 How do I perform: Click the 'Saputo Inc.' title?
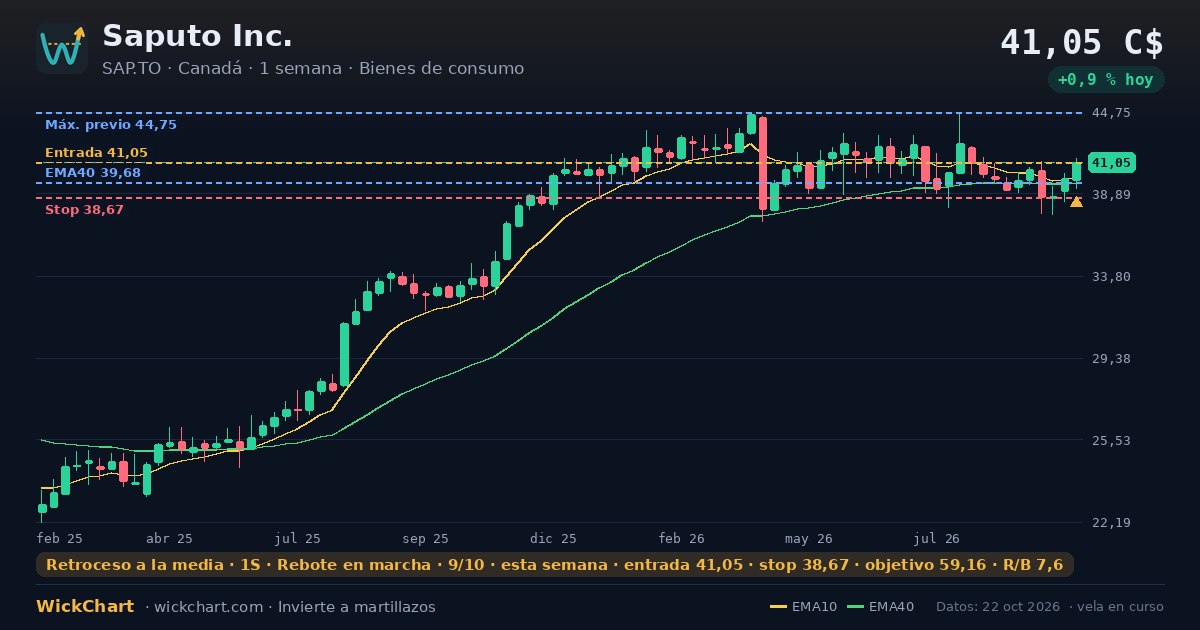tap(198, 36)
